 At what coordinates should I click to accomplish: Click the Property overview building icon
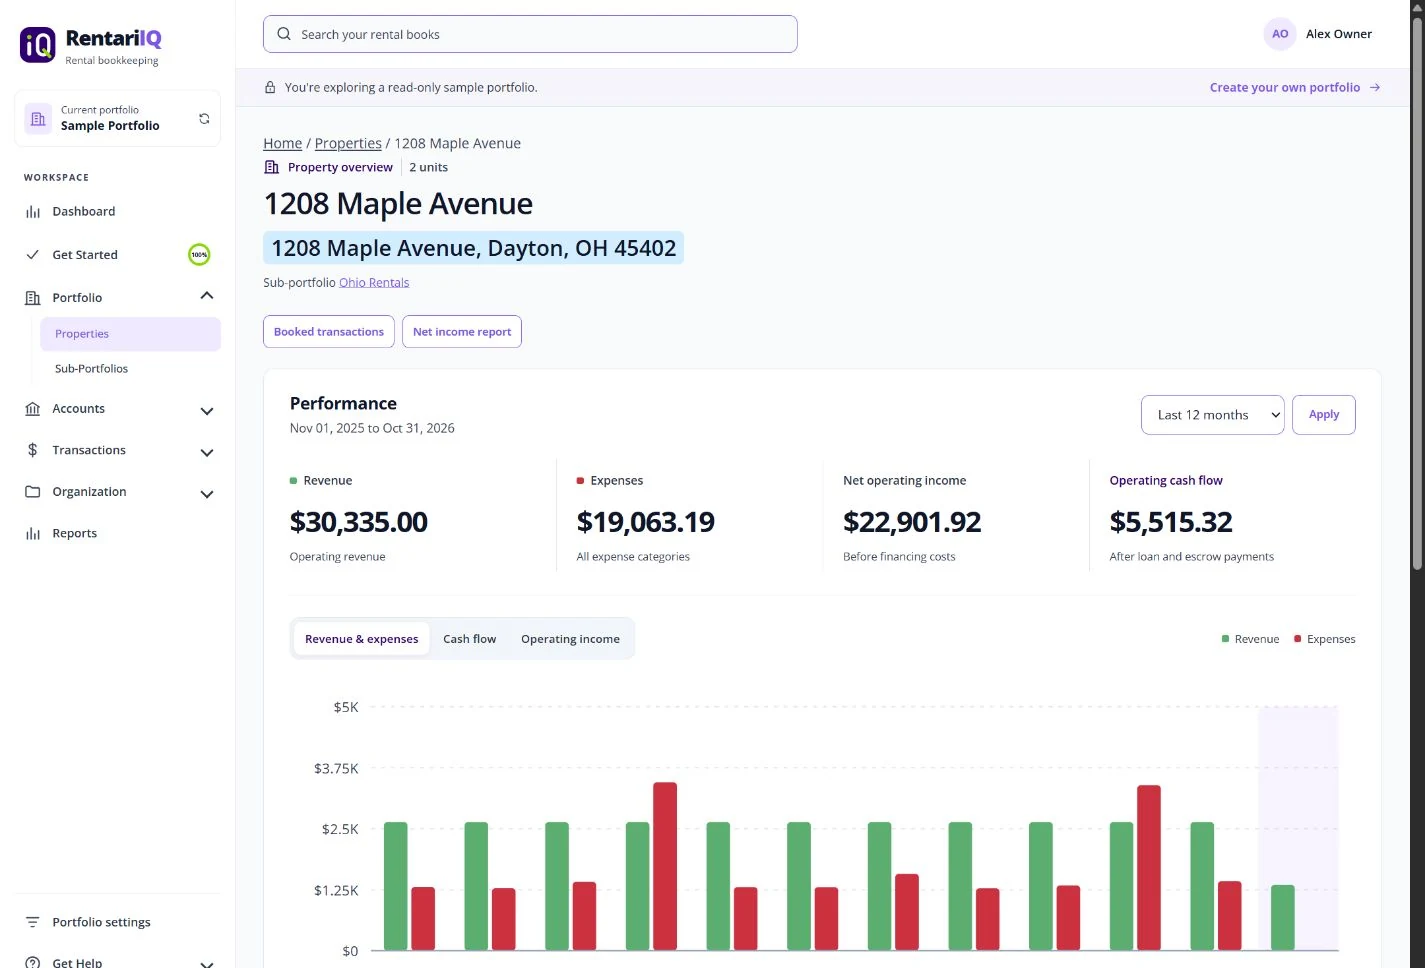271,167
